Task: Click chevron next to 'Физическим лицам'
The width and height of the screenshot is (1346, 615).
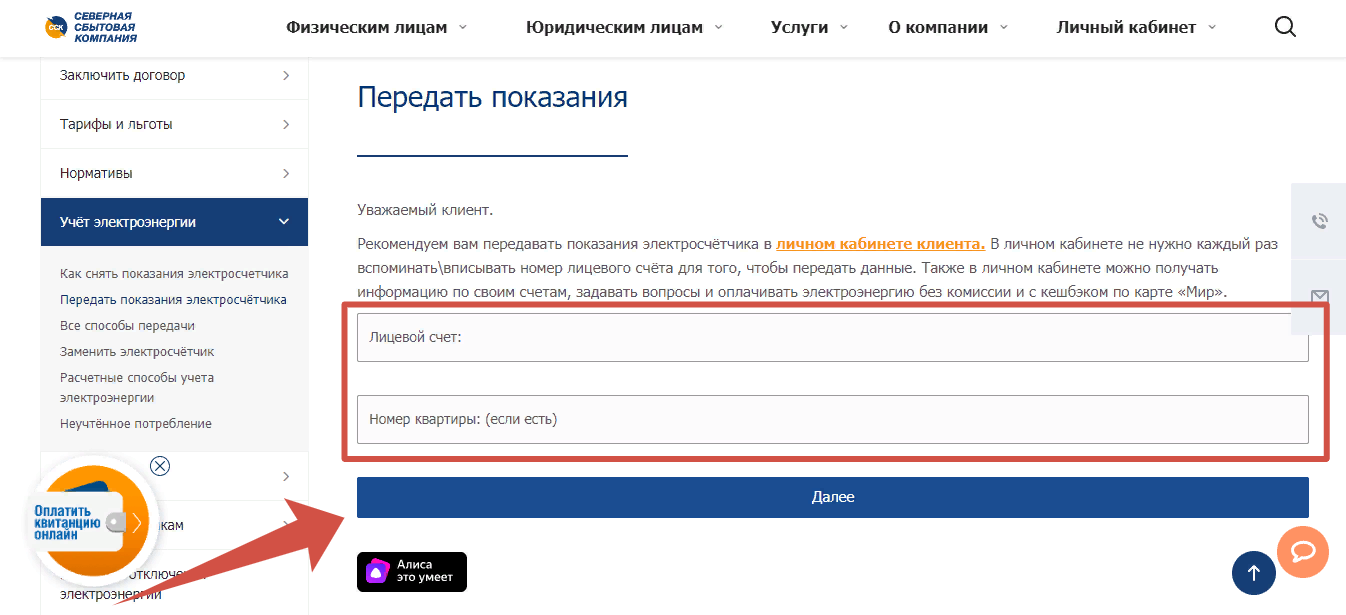Action: pyautogui.click(x=462, y=27)
